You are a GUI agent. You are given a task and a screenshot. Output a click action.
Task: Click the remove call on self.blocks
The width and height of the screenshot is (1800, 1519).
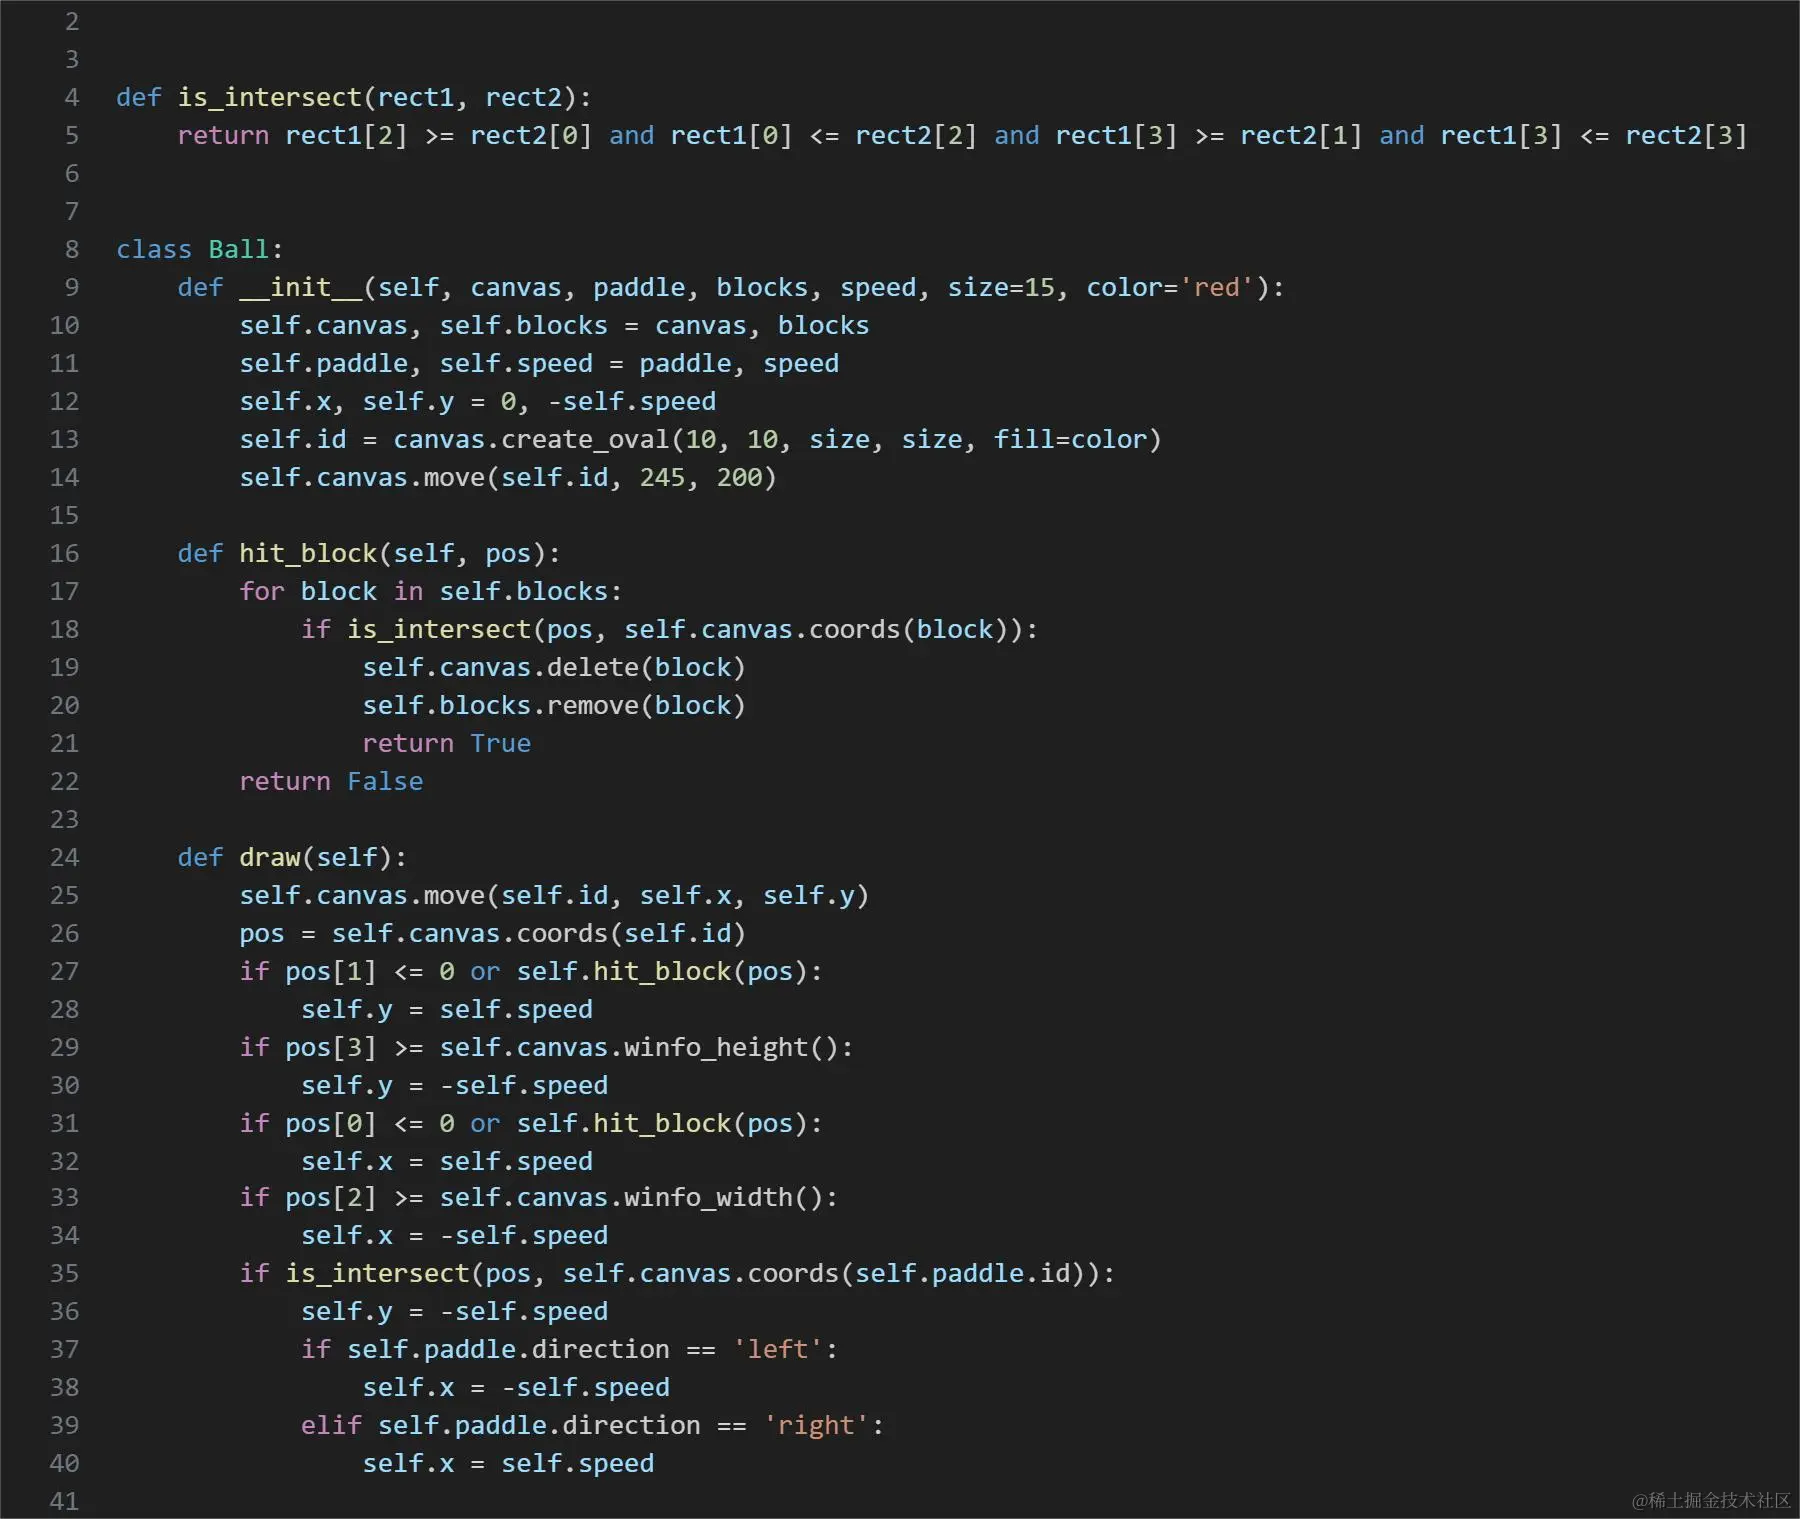pyautogui.click(x=593, y=706)
